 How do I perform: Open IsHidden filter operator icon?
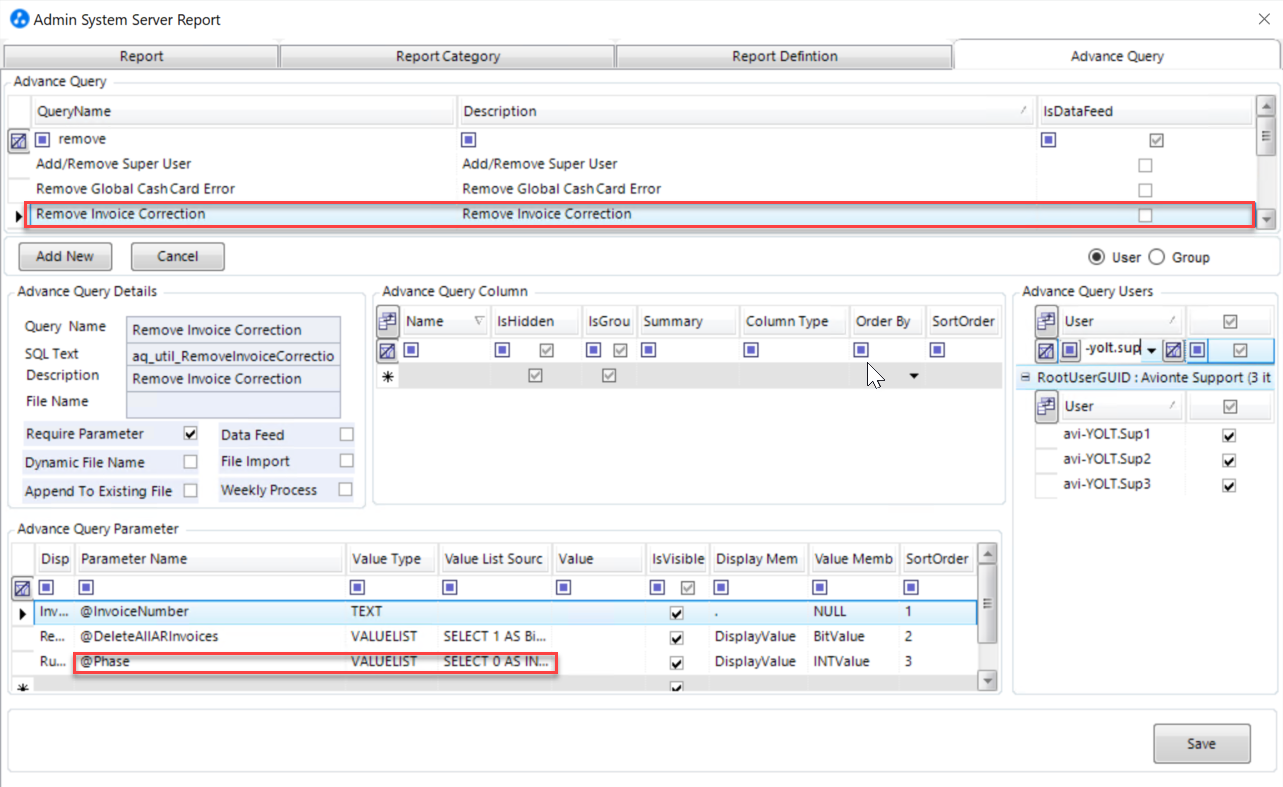coord(502,350)
